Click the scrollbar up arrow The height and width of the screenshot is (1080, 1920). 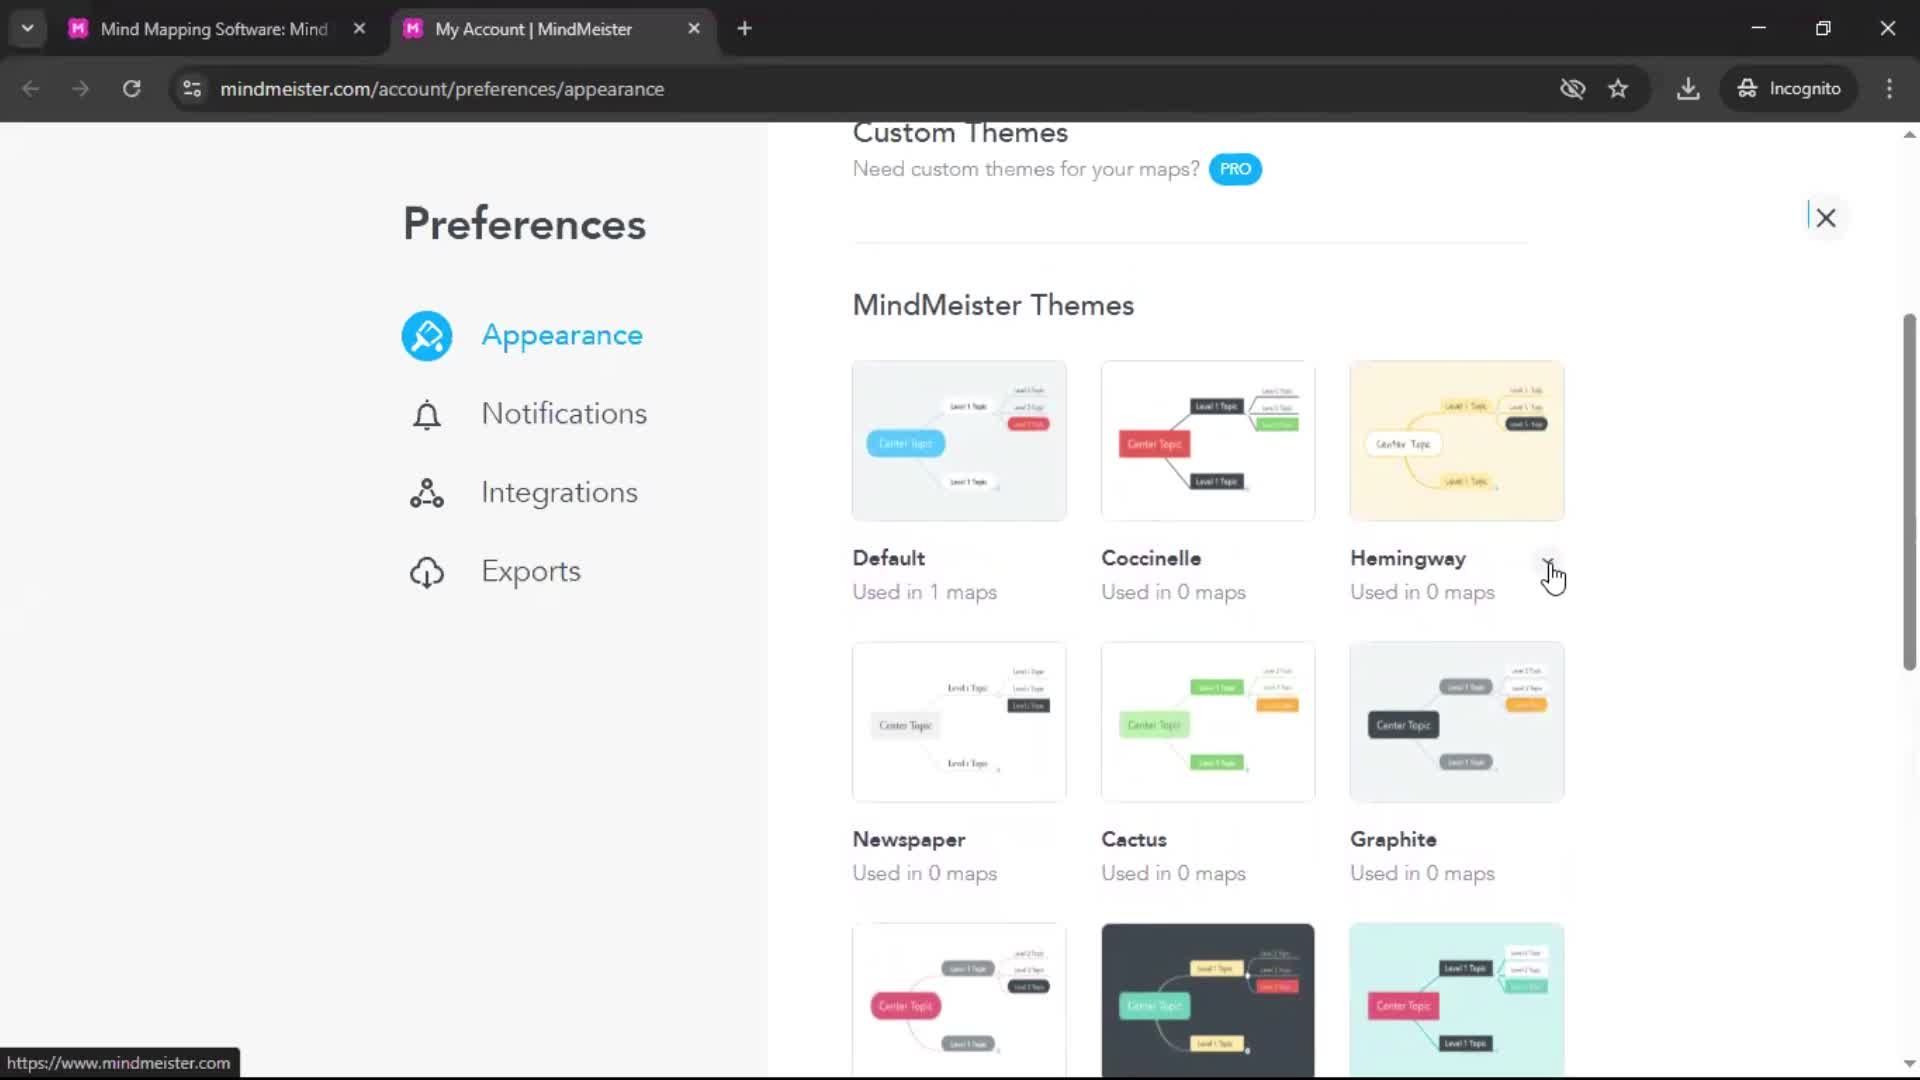1909,134
